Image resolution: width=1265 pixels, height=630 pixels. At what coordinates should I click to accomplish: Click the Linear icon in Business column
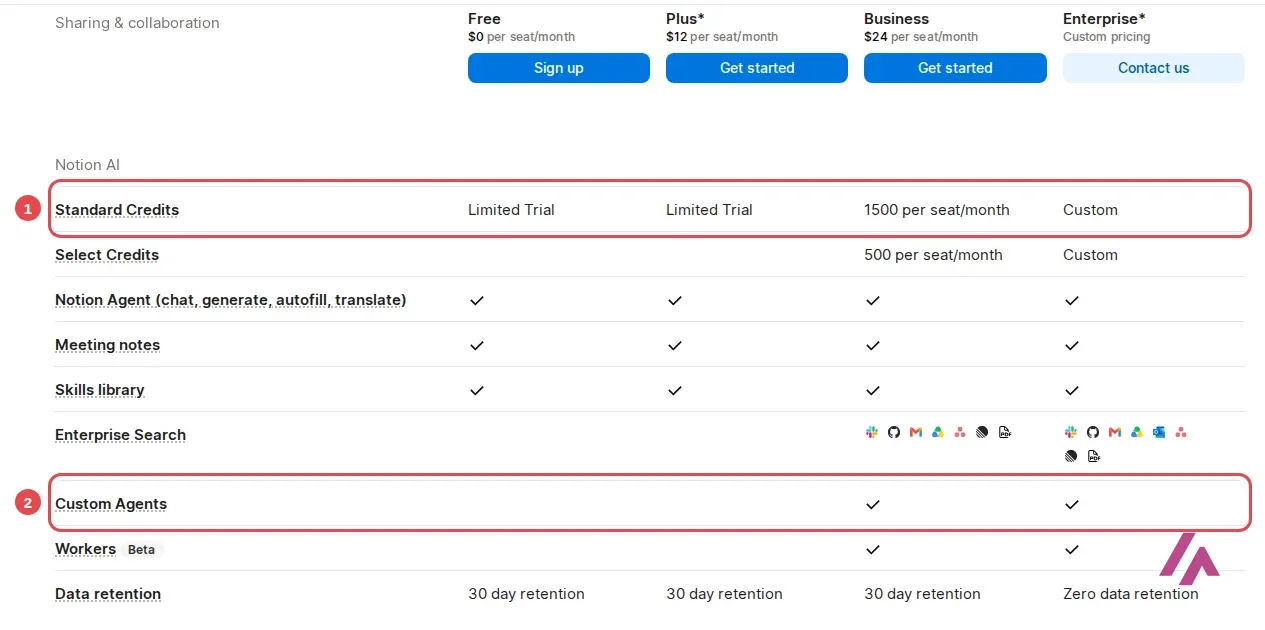(982, 432)
